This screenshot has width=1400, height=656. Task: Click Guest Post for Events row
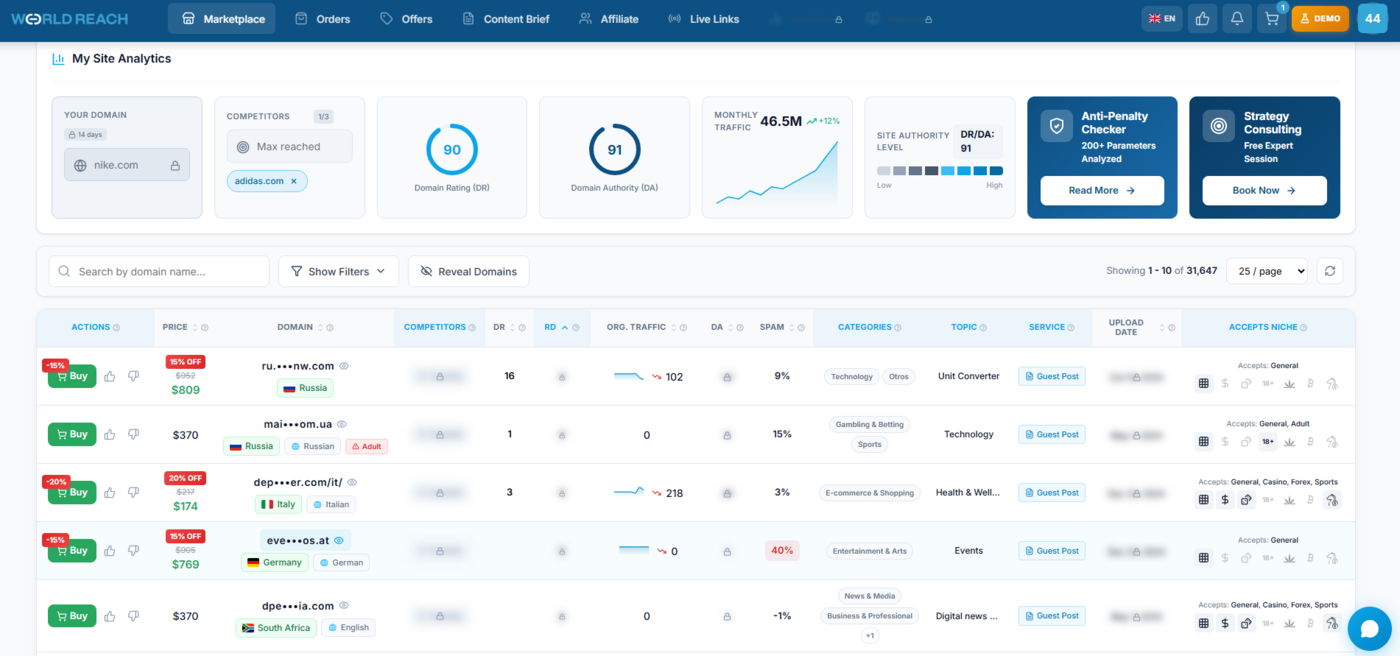coord(1052,550)
